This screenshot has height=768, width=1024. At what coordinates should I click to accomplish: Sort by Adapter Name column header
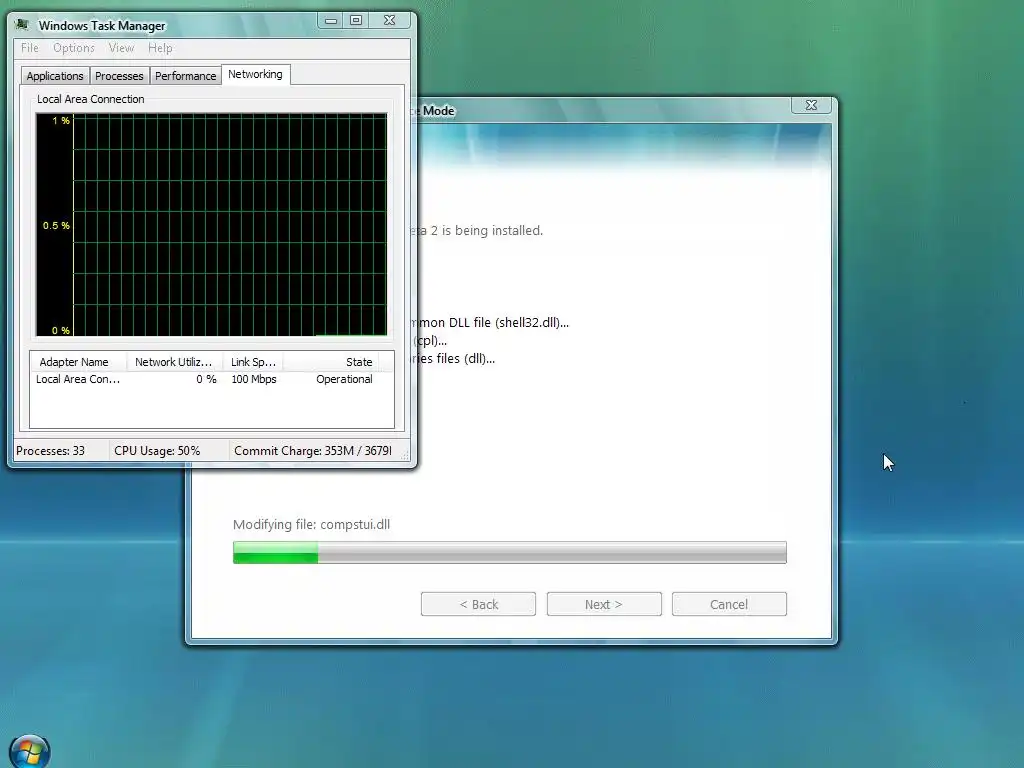pos(78,362)
